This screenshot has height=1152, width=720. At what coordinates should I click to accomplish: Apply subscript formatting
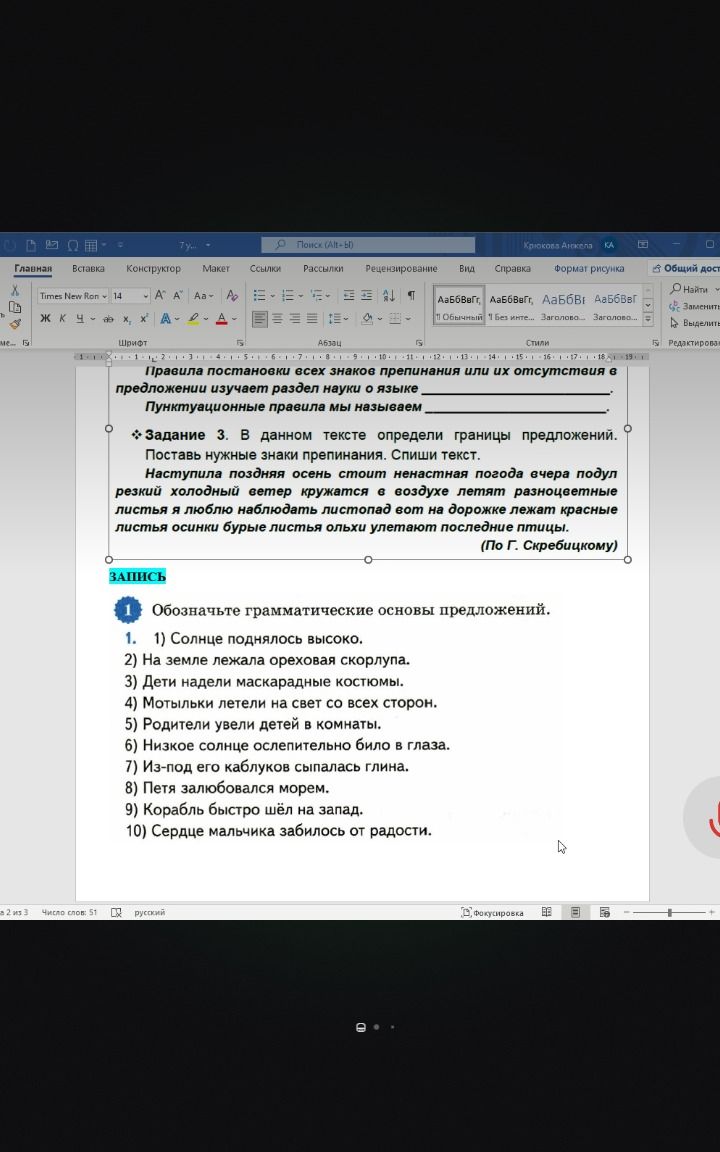click(127, 319)
